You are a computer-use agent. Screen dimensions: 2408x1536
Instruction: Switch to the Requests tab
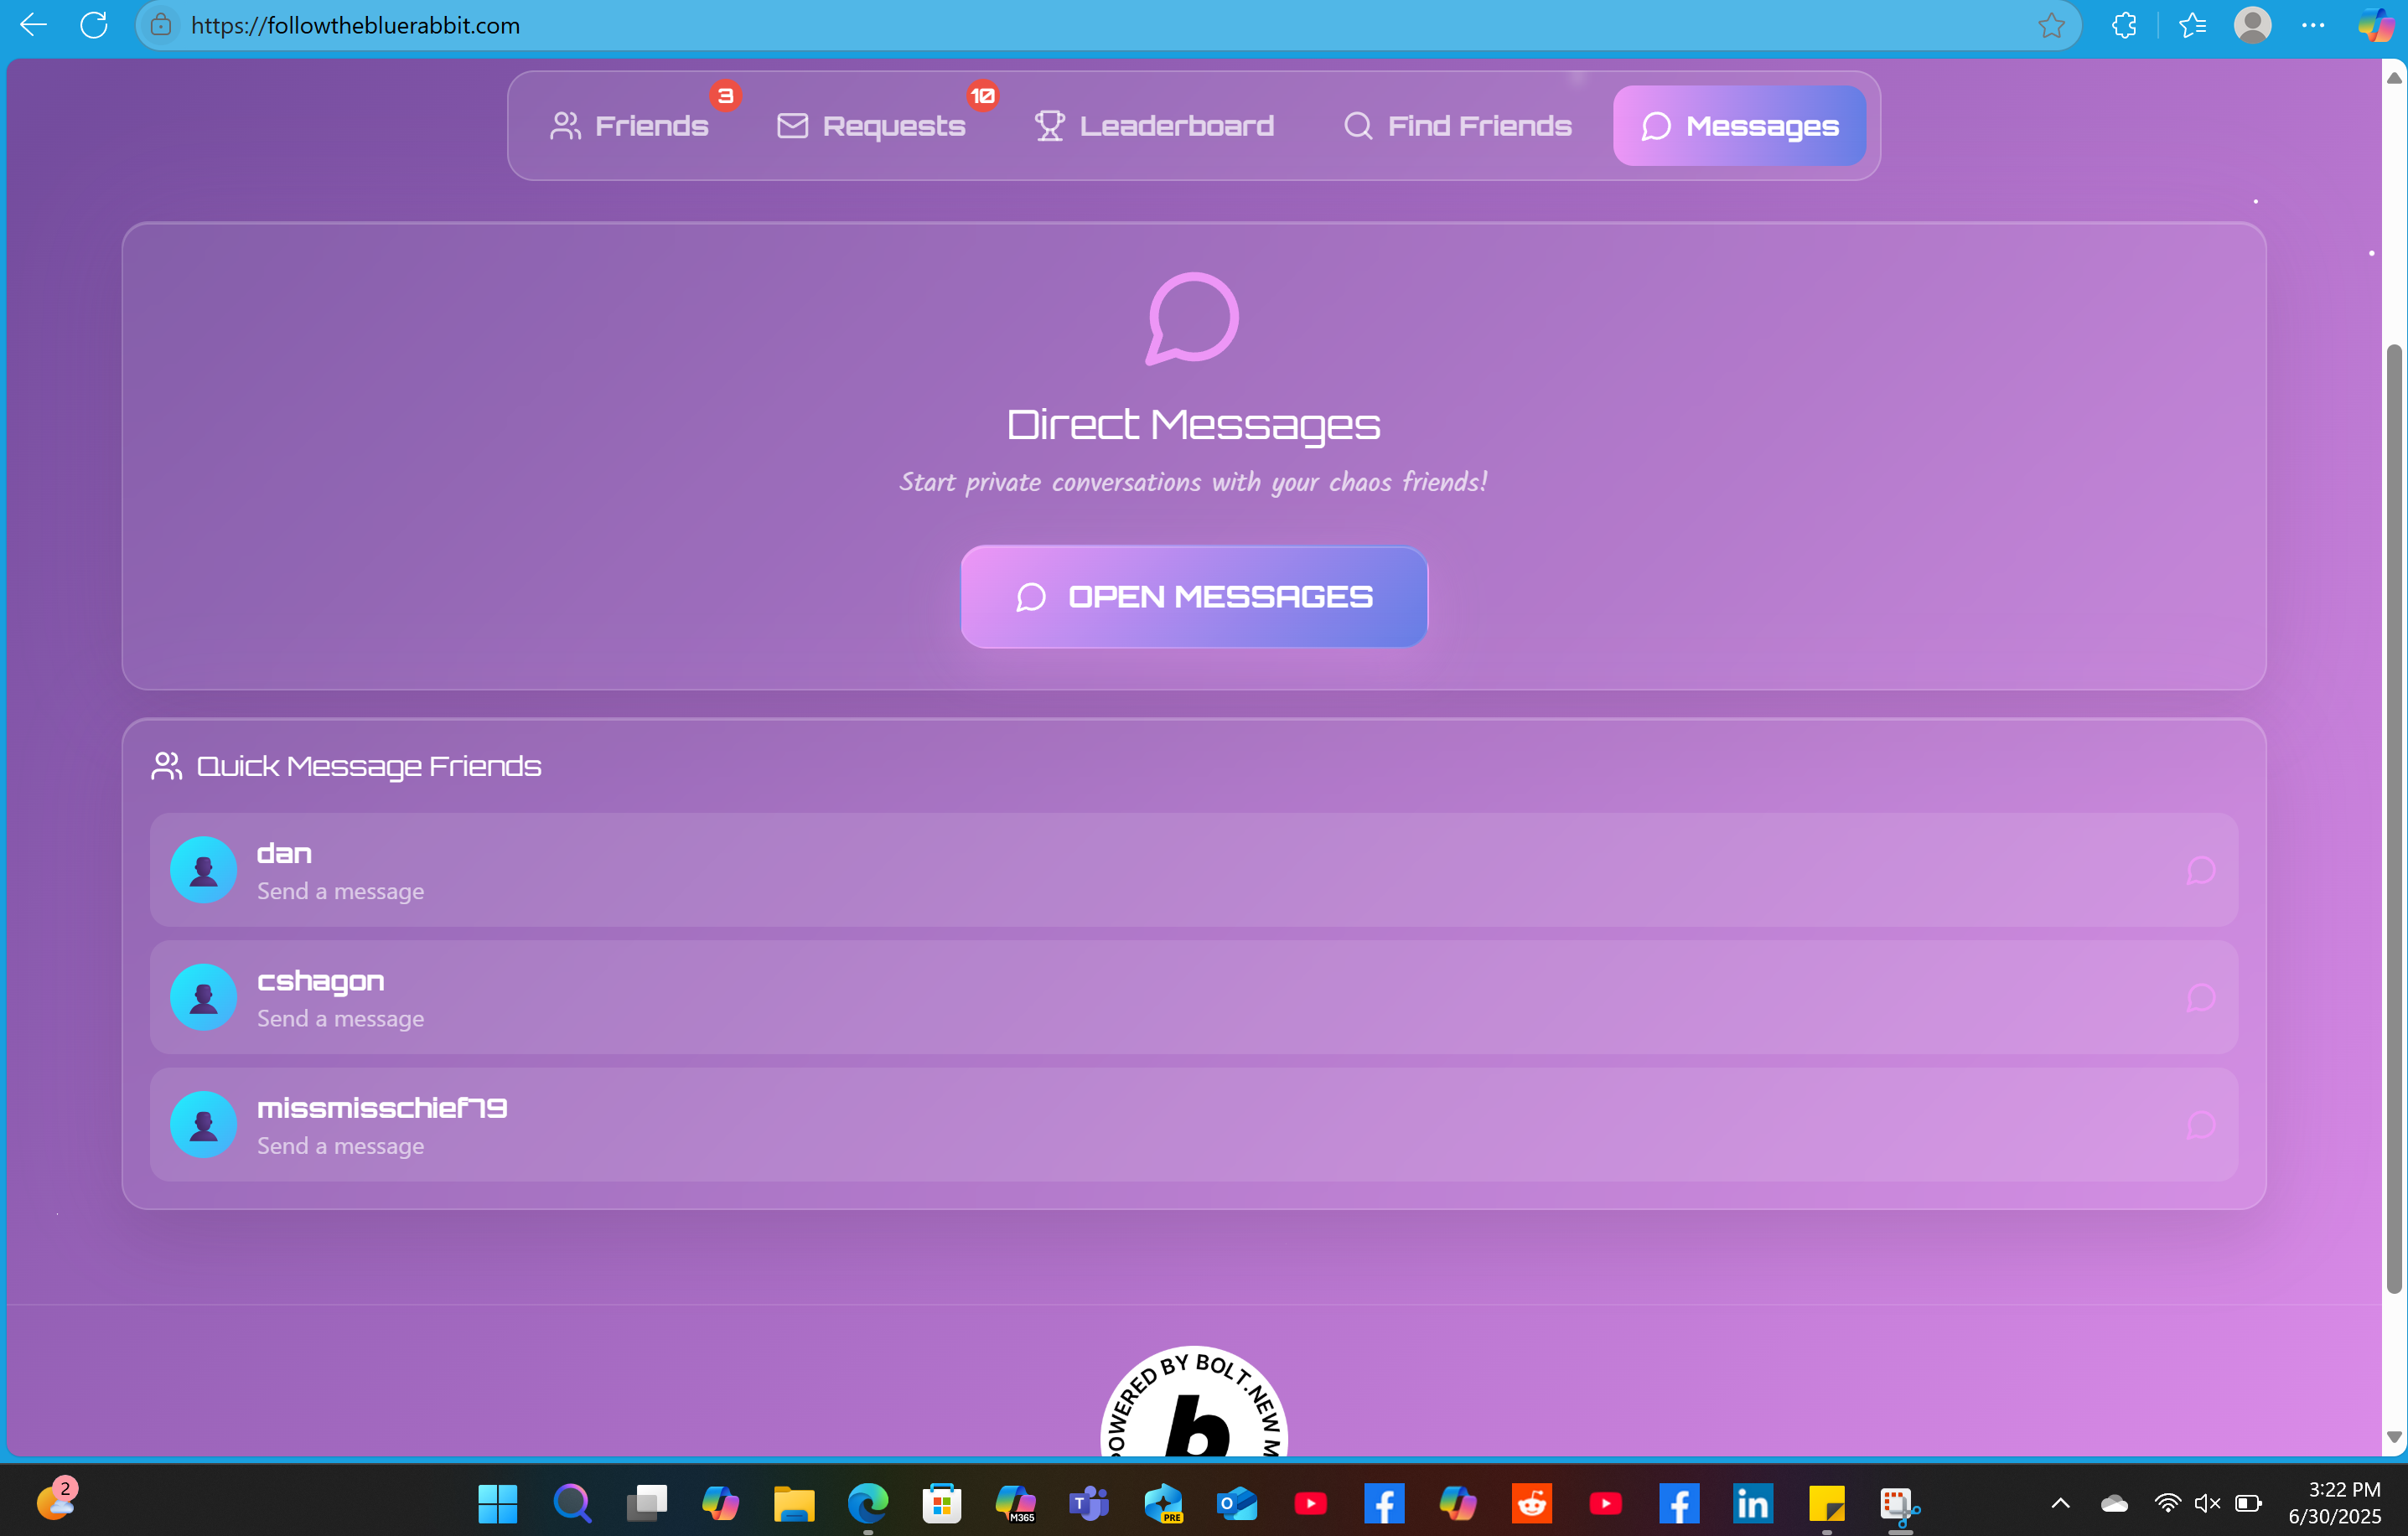point(872,126)
